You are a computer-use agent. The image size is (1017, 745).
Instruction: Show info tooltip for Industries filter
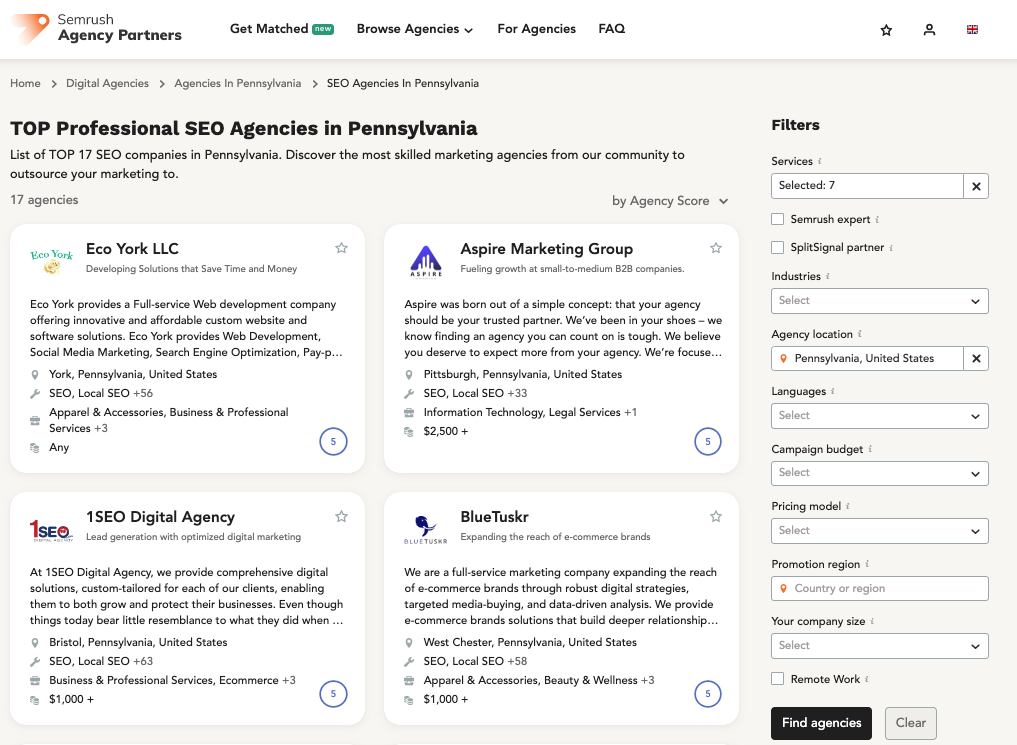pos(828,276)
